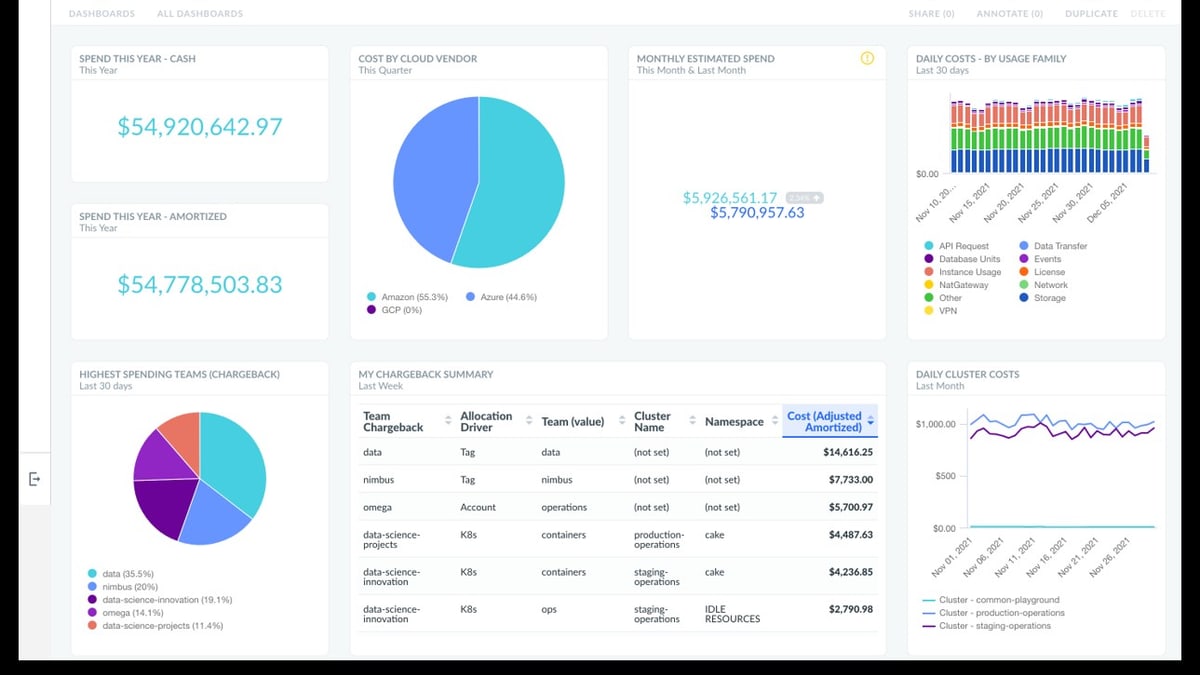Sort by Namespace column arrows
Viewport: 1200px width, 675px height.
click(775, 422)
